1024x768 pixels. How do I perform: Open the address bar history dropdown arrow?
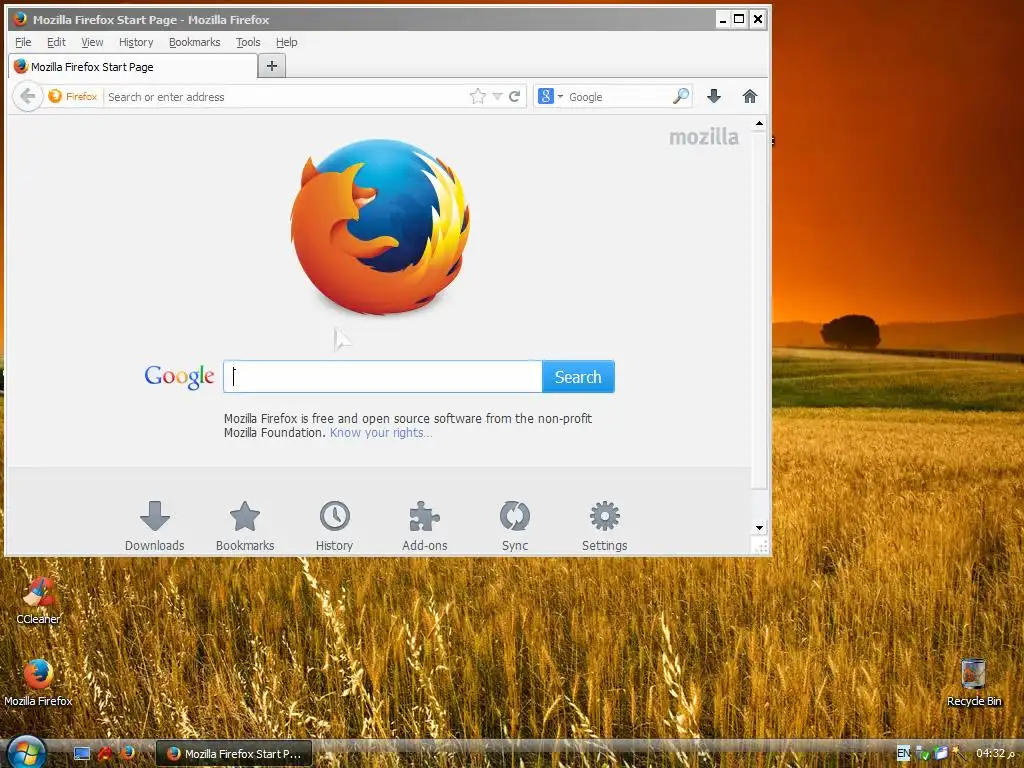[x=497, y=97]
